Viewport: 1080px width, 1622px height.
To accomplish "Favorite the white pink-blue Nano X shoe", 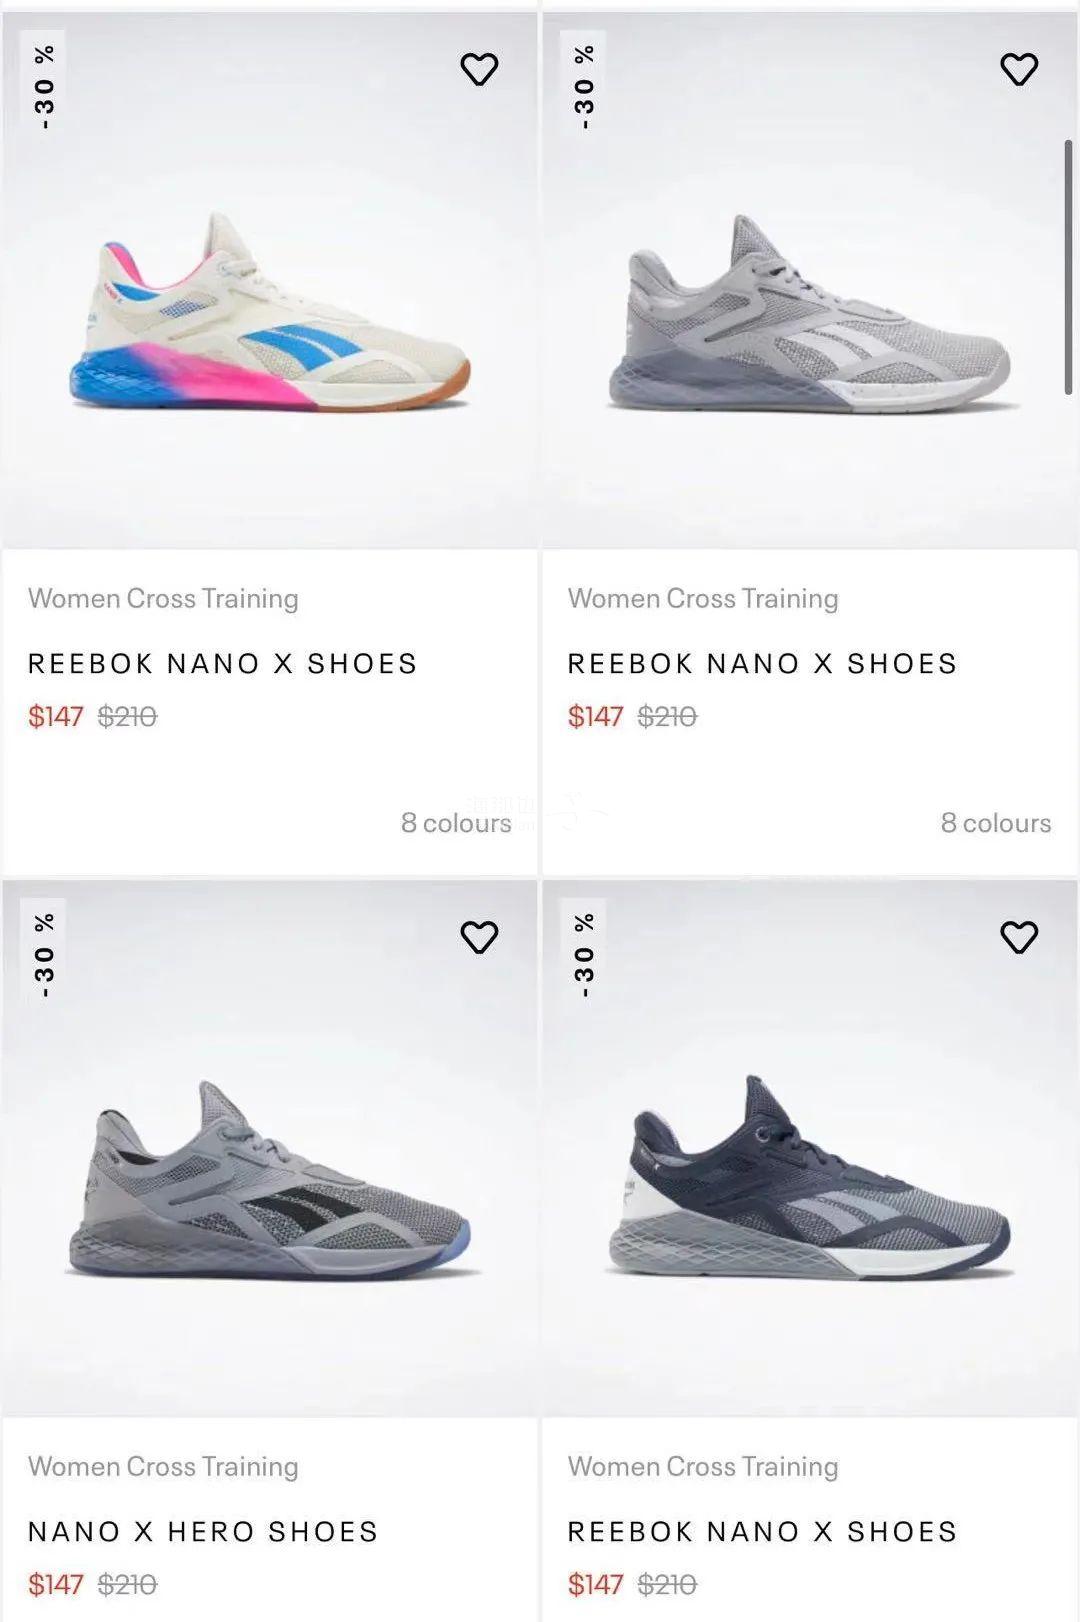I will tap(479, 69).
